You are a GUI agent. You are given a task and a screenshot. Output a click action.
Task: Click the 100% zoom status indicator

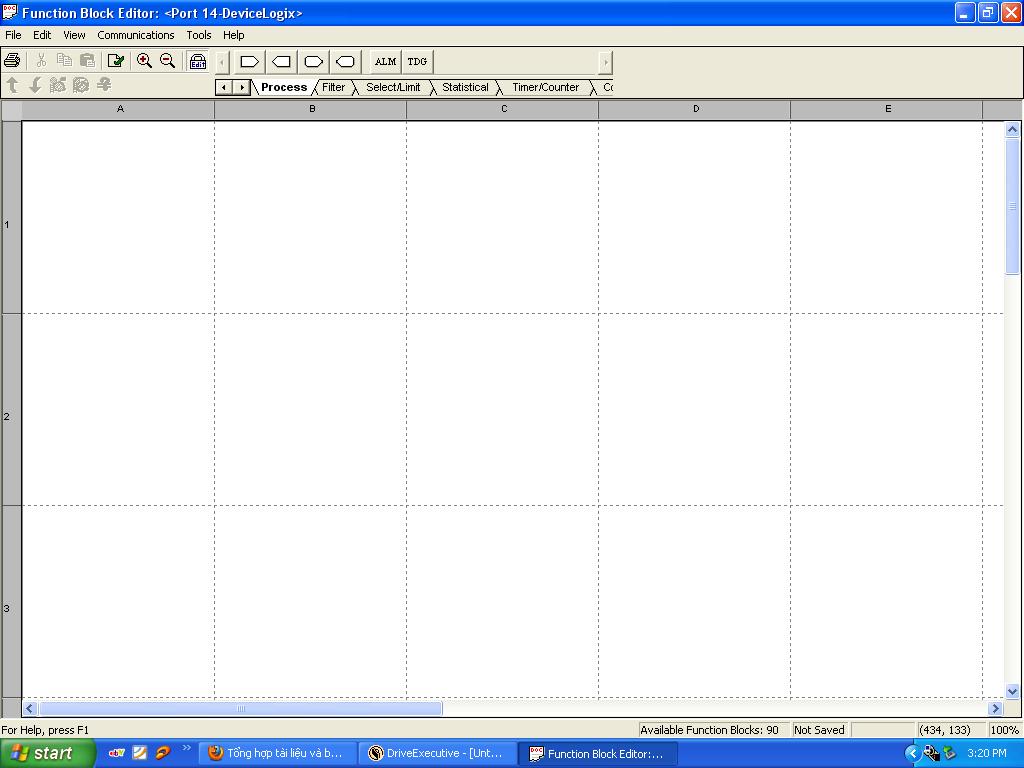pos(1004,730)
